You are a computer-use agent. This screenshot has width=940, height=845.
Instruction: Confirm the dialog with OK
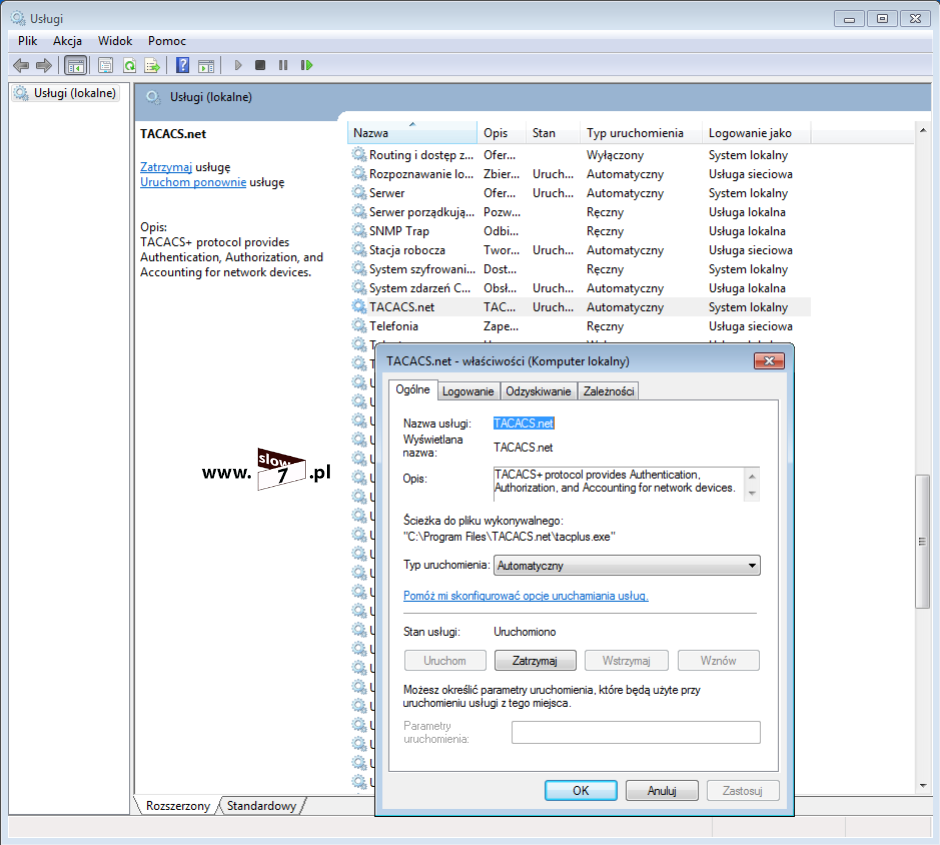(580, 790)
